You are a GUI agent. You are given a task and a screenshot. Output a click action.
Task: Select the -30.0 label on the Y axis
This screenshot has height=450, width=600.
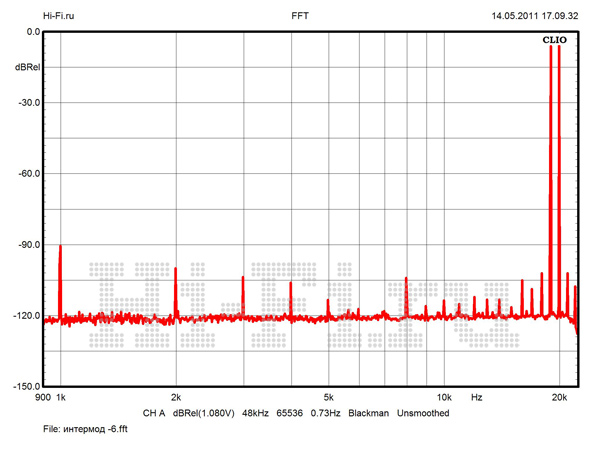[27, 103]
